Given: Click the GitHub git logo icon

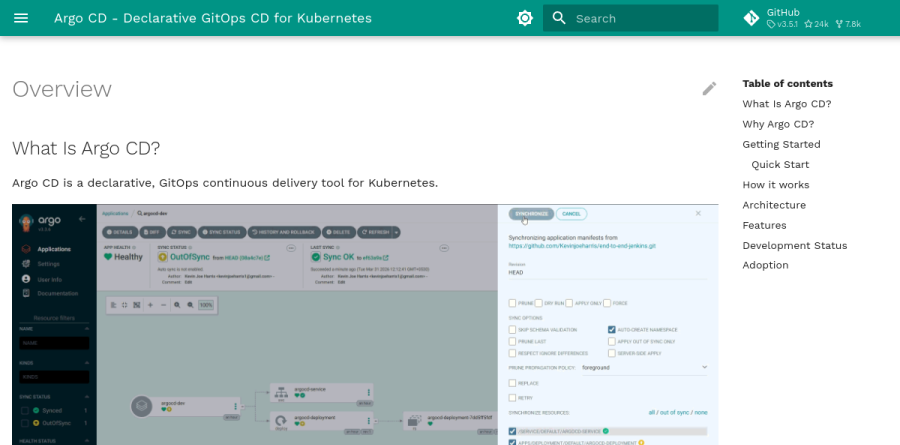Looking at the screenshot, I should (x=751, y=18).
